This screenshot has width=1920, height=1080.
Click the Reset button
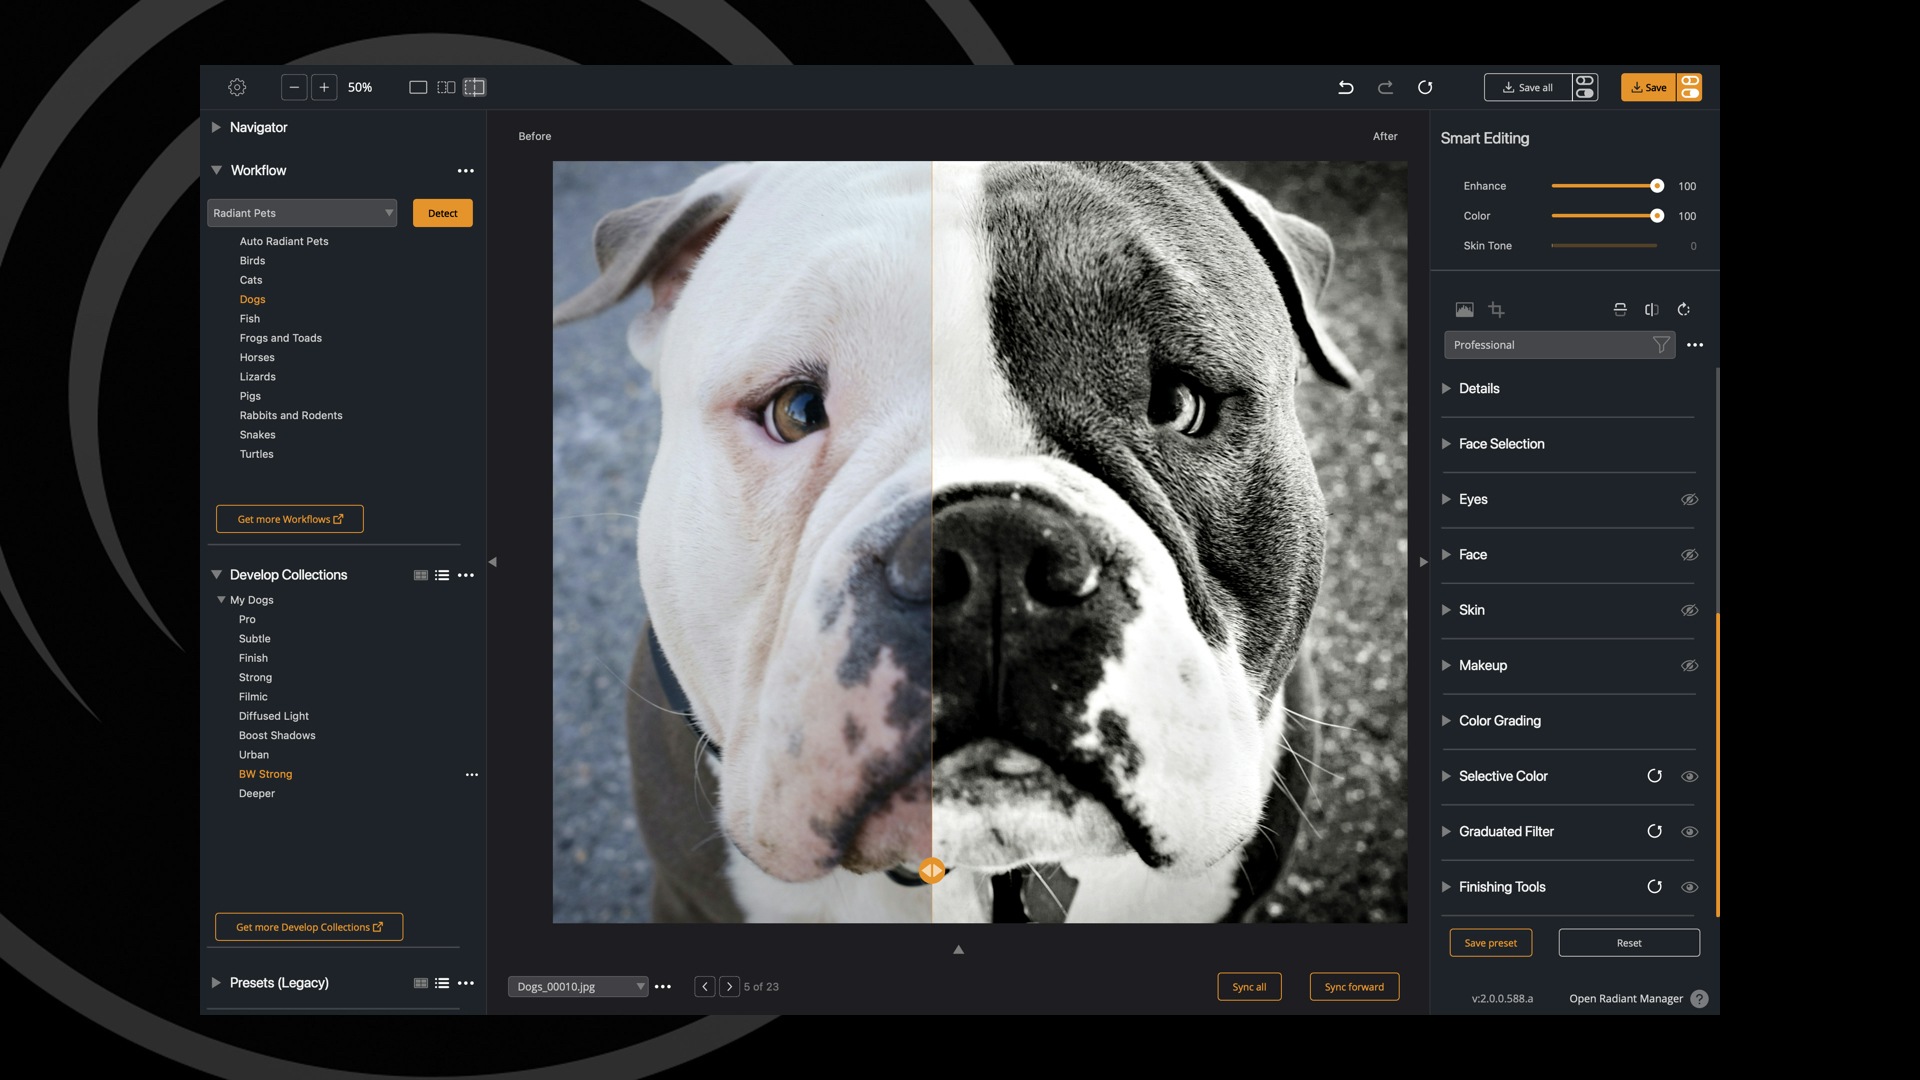pyautogui.click(x=1629, y=943)
